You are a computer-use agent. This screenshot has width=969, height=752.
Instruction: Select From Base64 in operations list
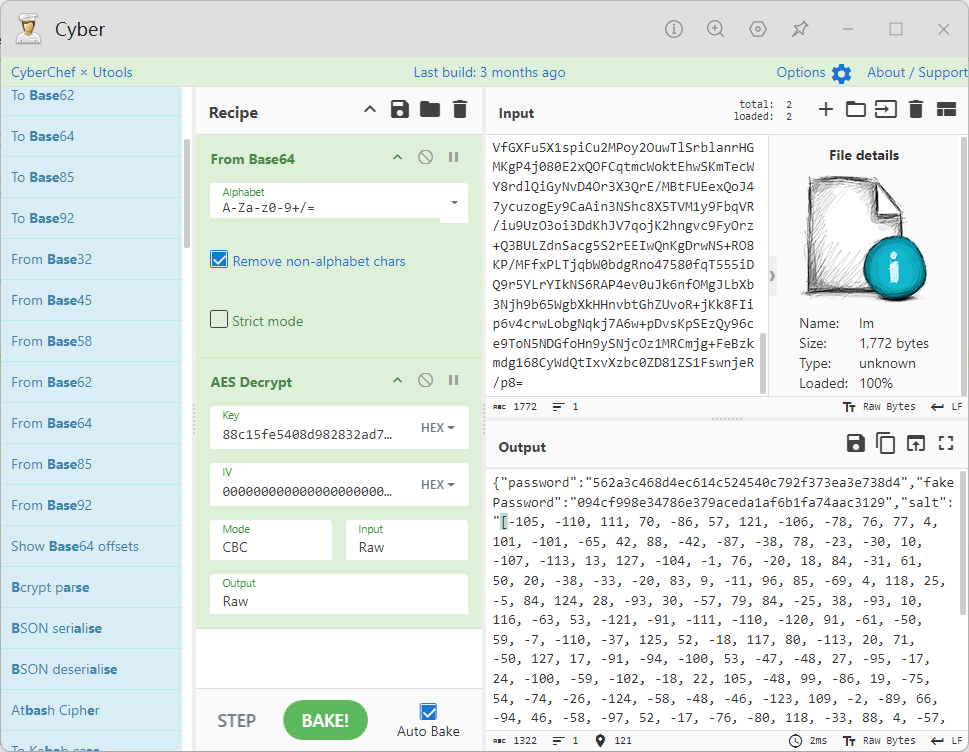tap(91, 423)
